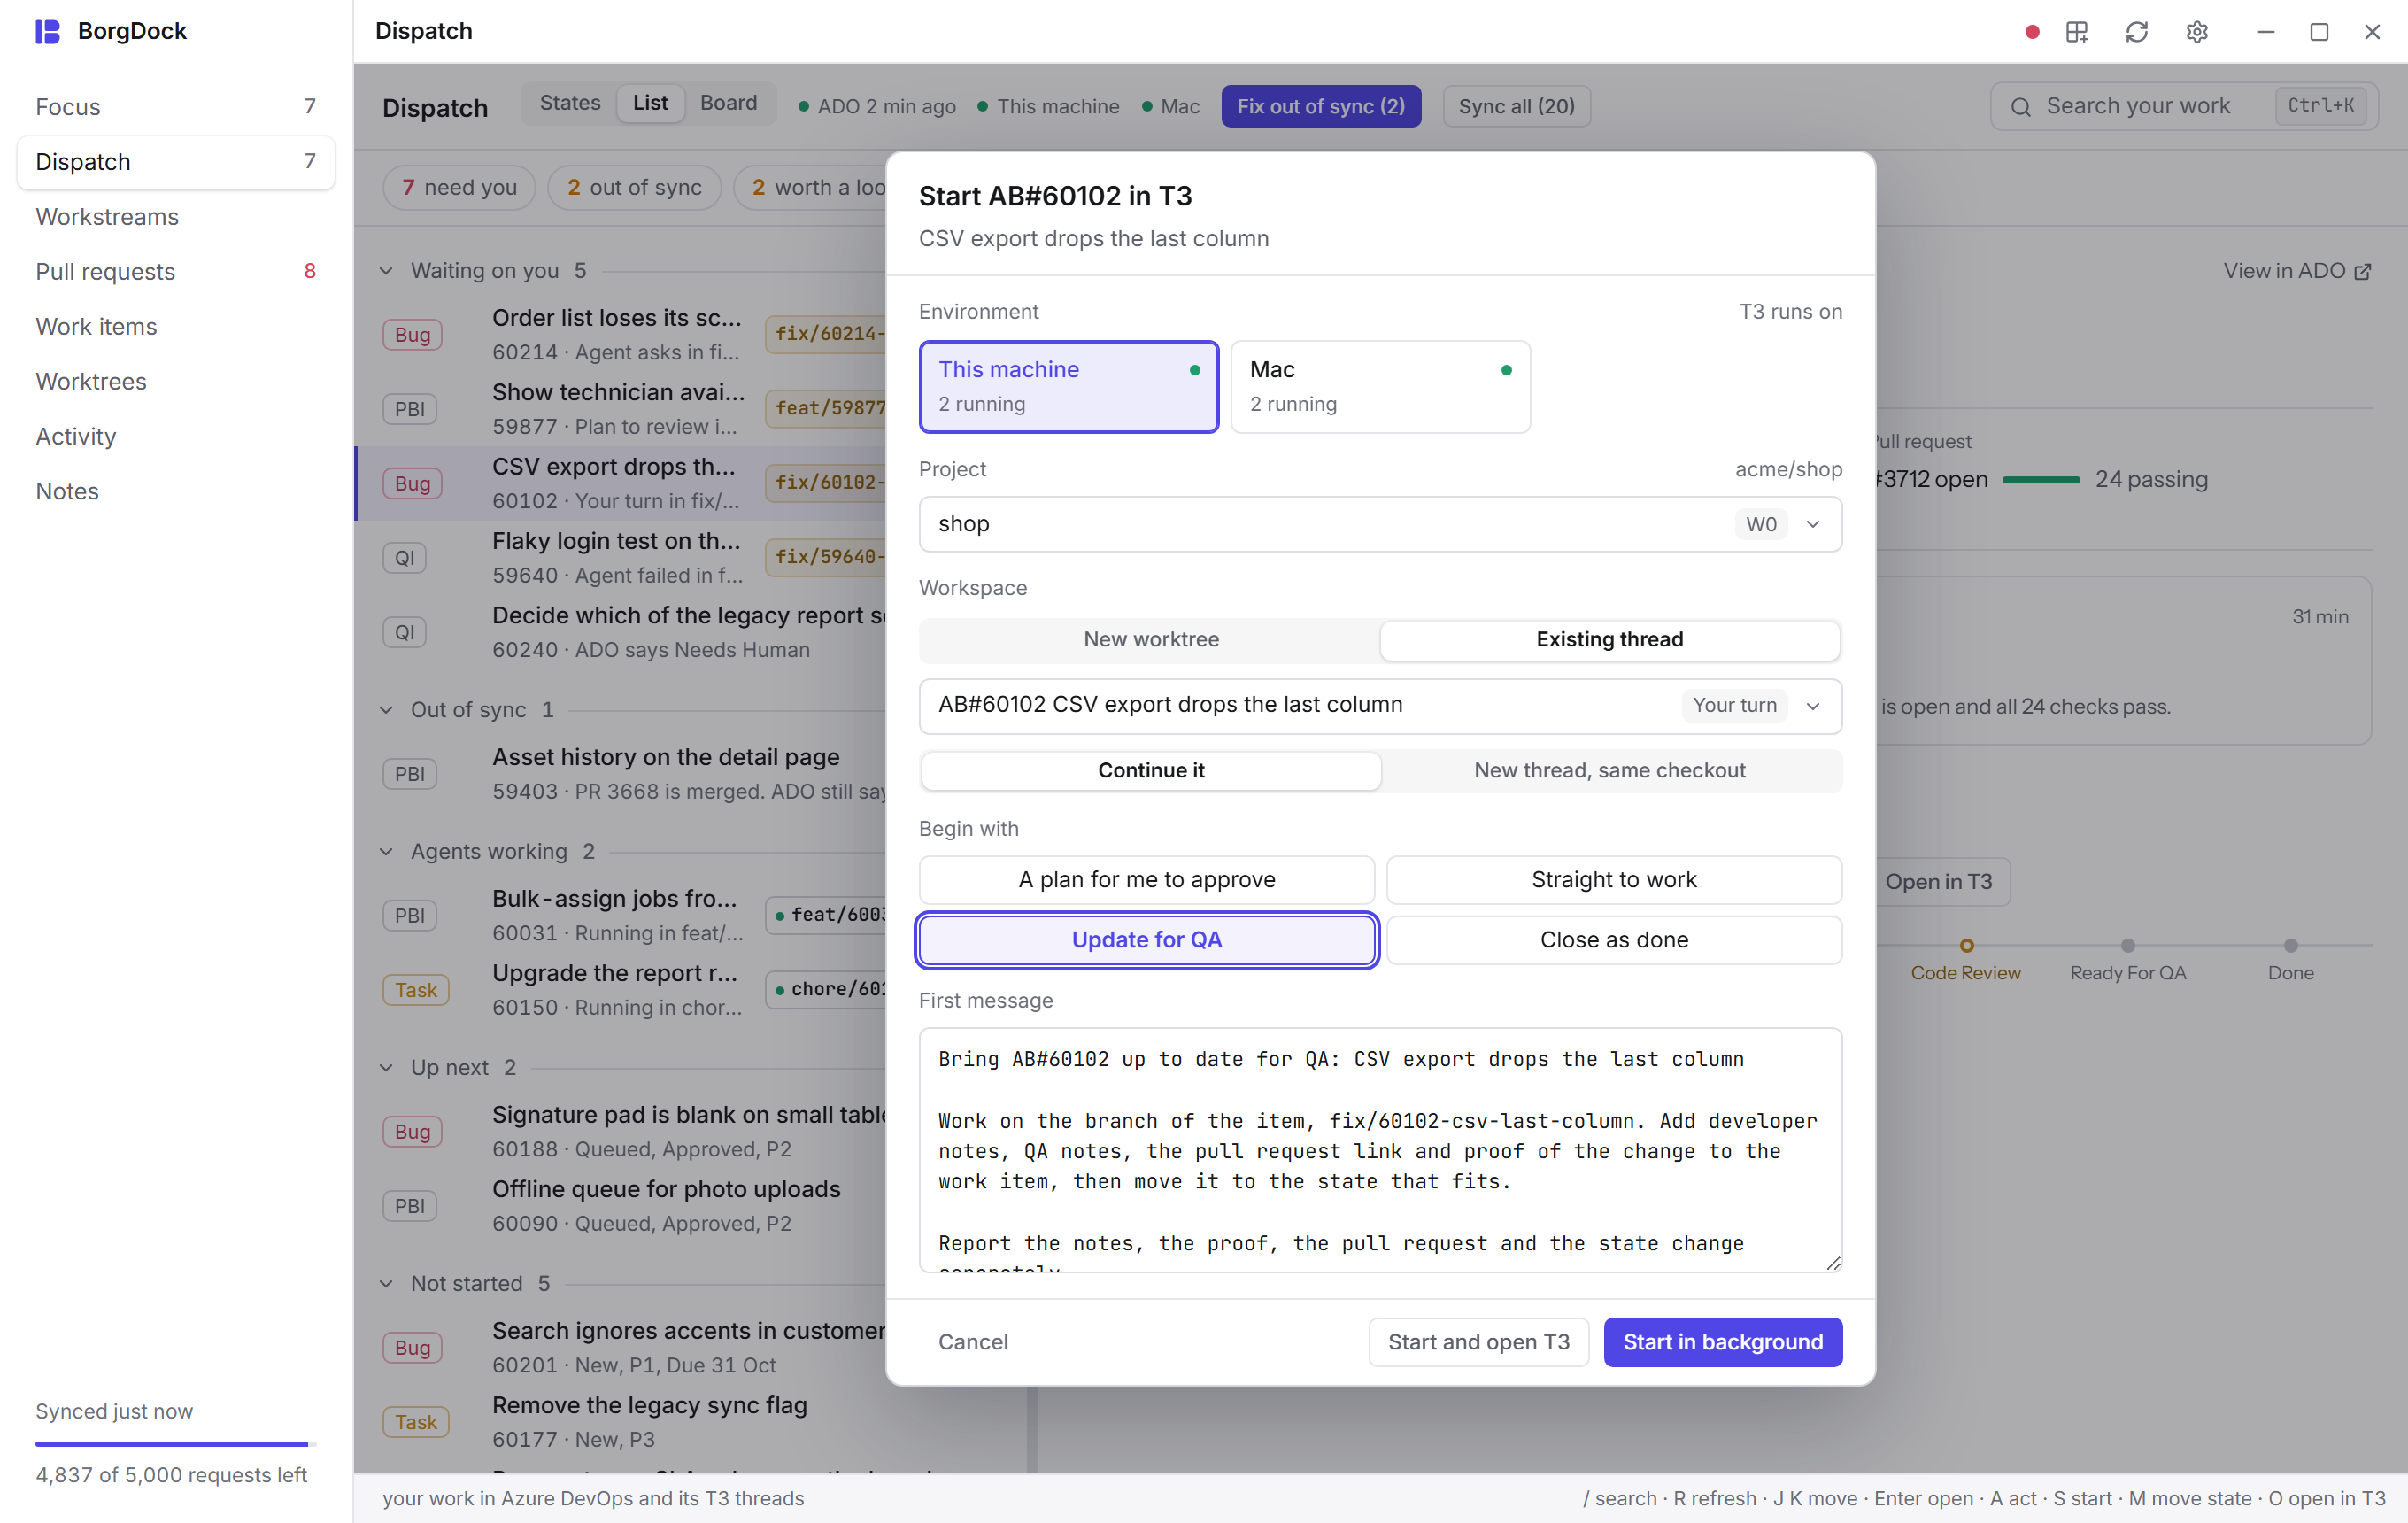Select Mac environment card
This screenshot has width=2408, height=1523.
pyautogui.click(x=1380, y=386)
